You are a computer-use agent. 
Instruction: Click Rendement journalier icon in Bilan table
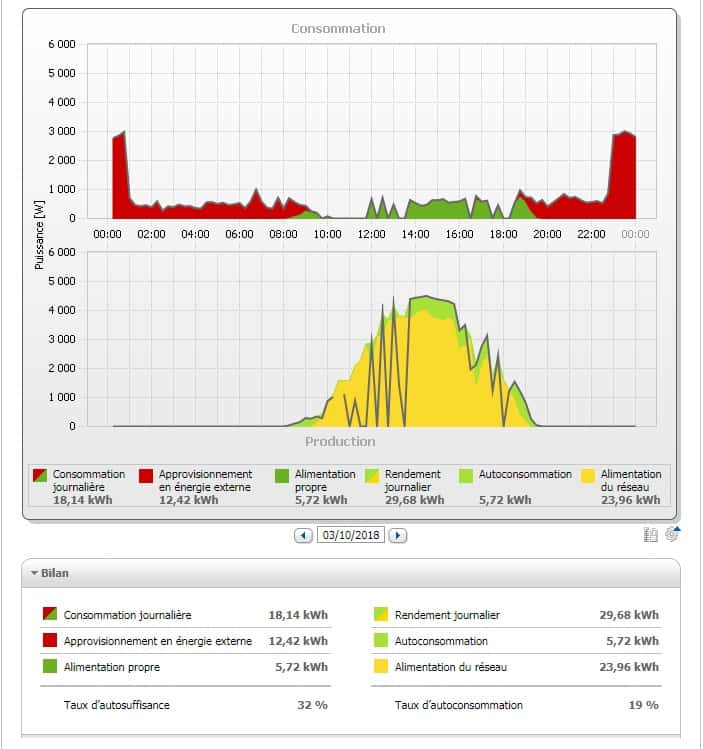[381, 615]
